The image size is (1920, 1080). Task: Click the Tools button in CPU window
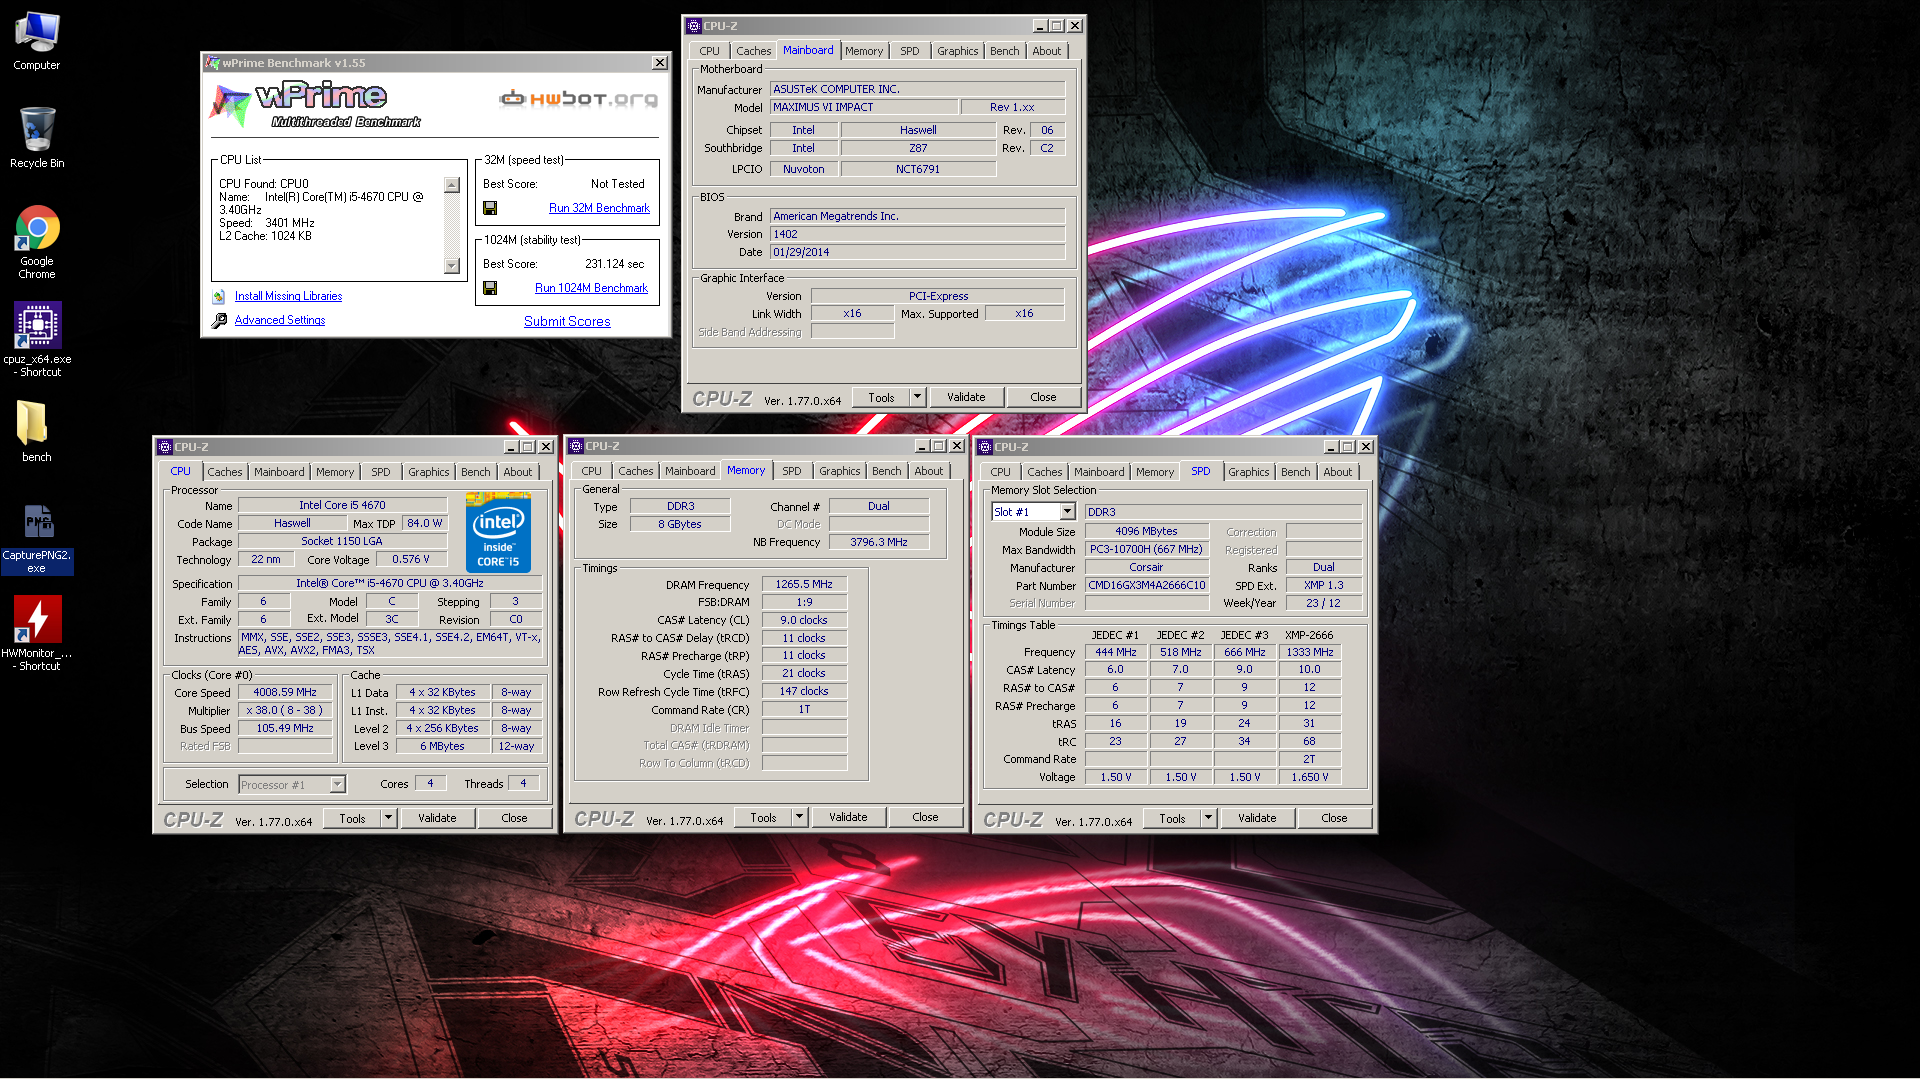352,818
